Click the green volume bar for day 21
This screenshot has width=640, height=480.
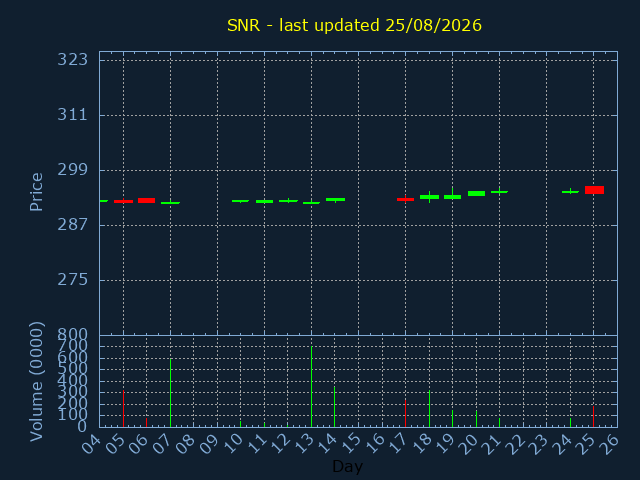[500, 422]
